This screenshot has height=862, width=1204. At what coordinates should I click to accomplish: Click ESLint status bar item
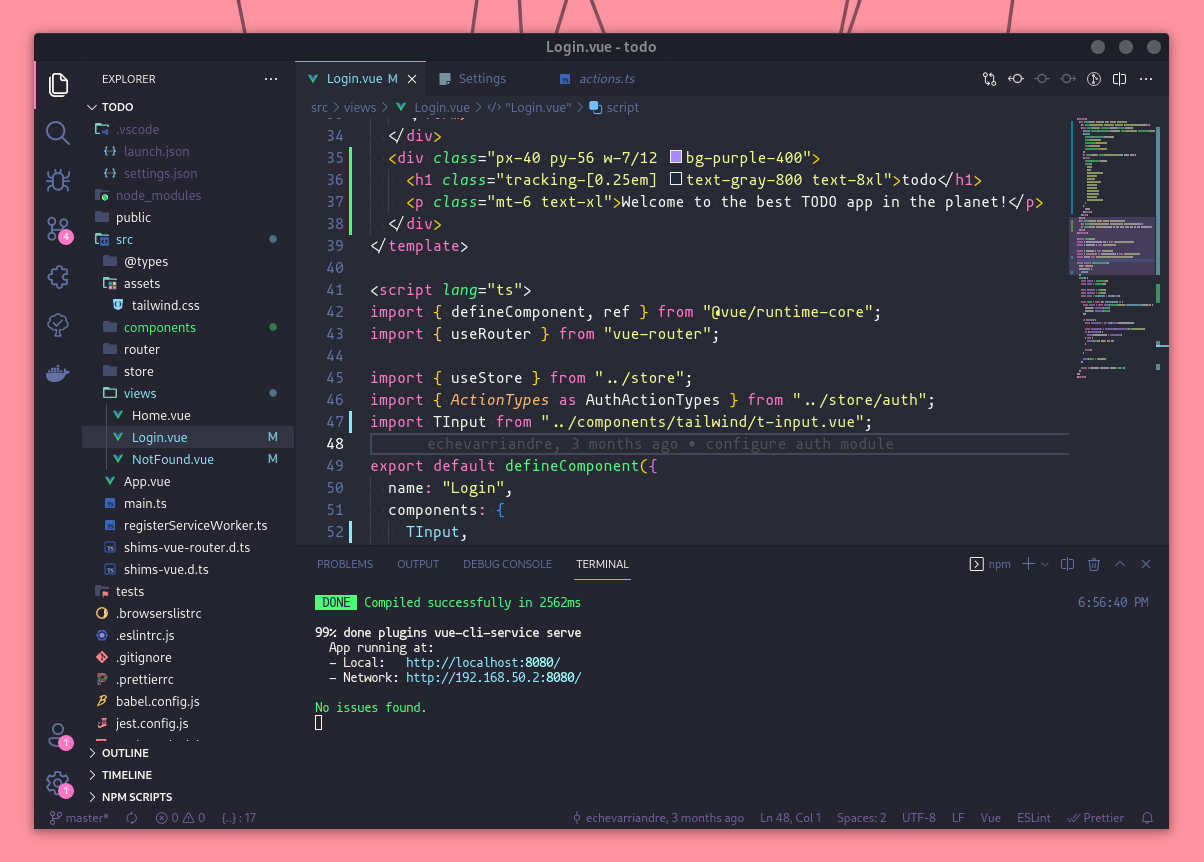(1034, 818)
